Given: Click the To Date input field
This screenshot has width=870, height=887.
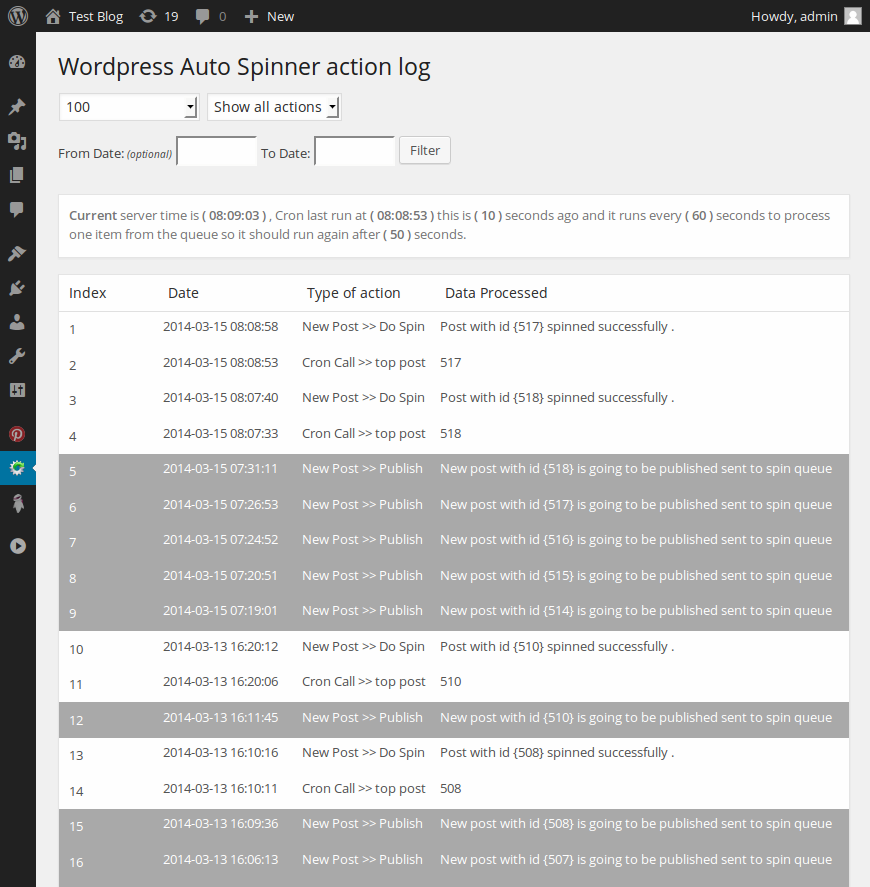Looking at the screenshot, I should pyautogui.click(x=355, y=151).
